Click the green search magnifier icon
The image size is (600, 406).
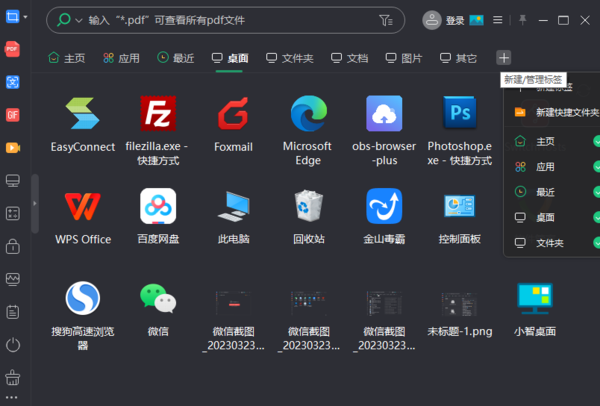[64, 20]
